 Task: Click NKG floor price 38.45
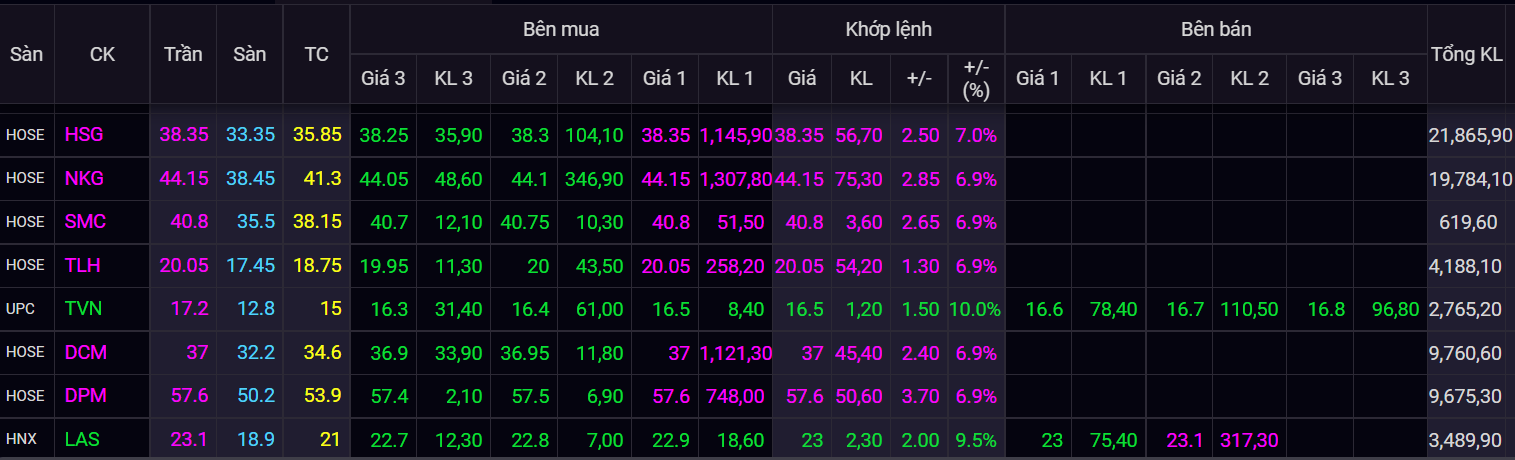252,178
